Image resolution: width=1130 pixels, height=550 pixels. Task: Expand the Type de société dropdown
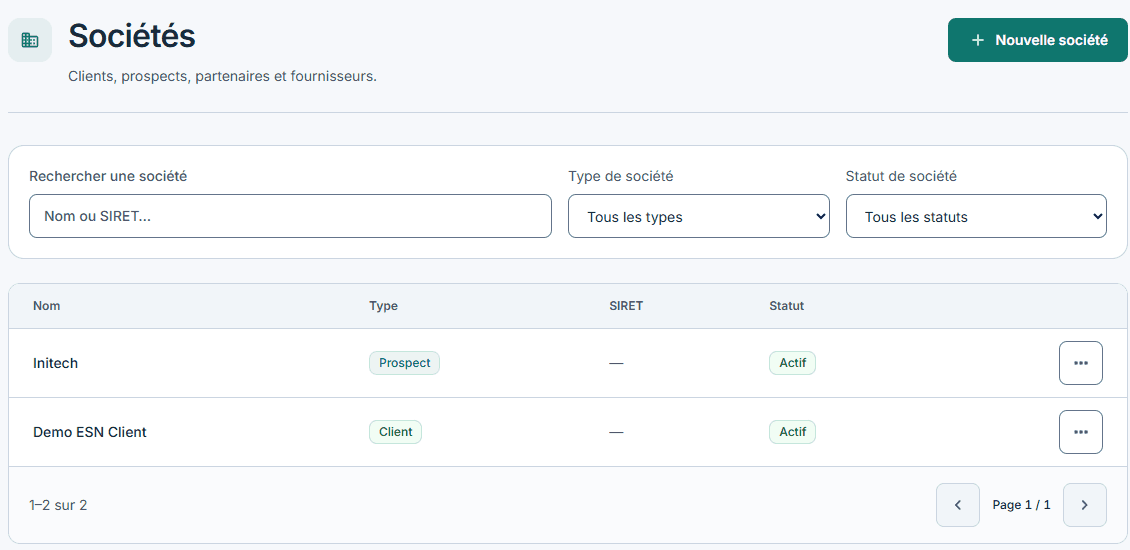tap(698, 216)
